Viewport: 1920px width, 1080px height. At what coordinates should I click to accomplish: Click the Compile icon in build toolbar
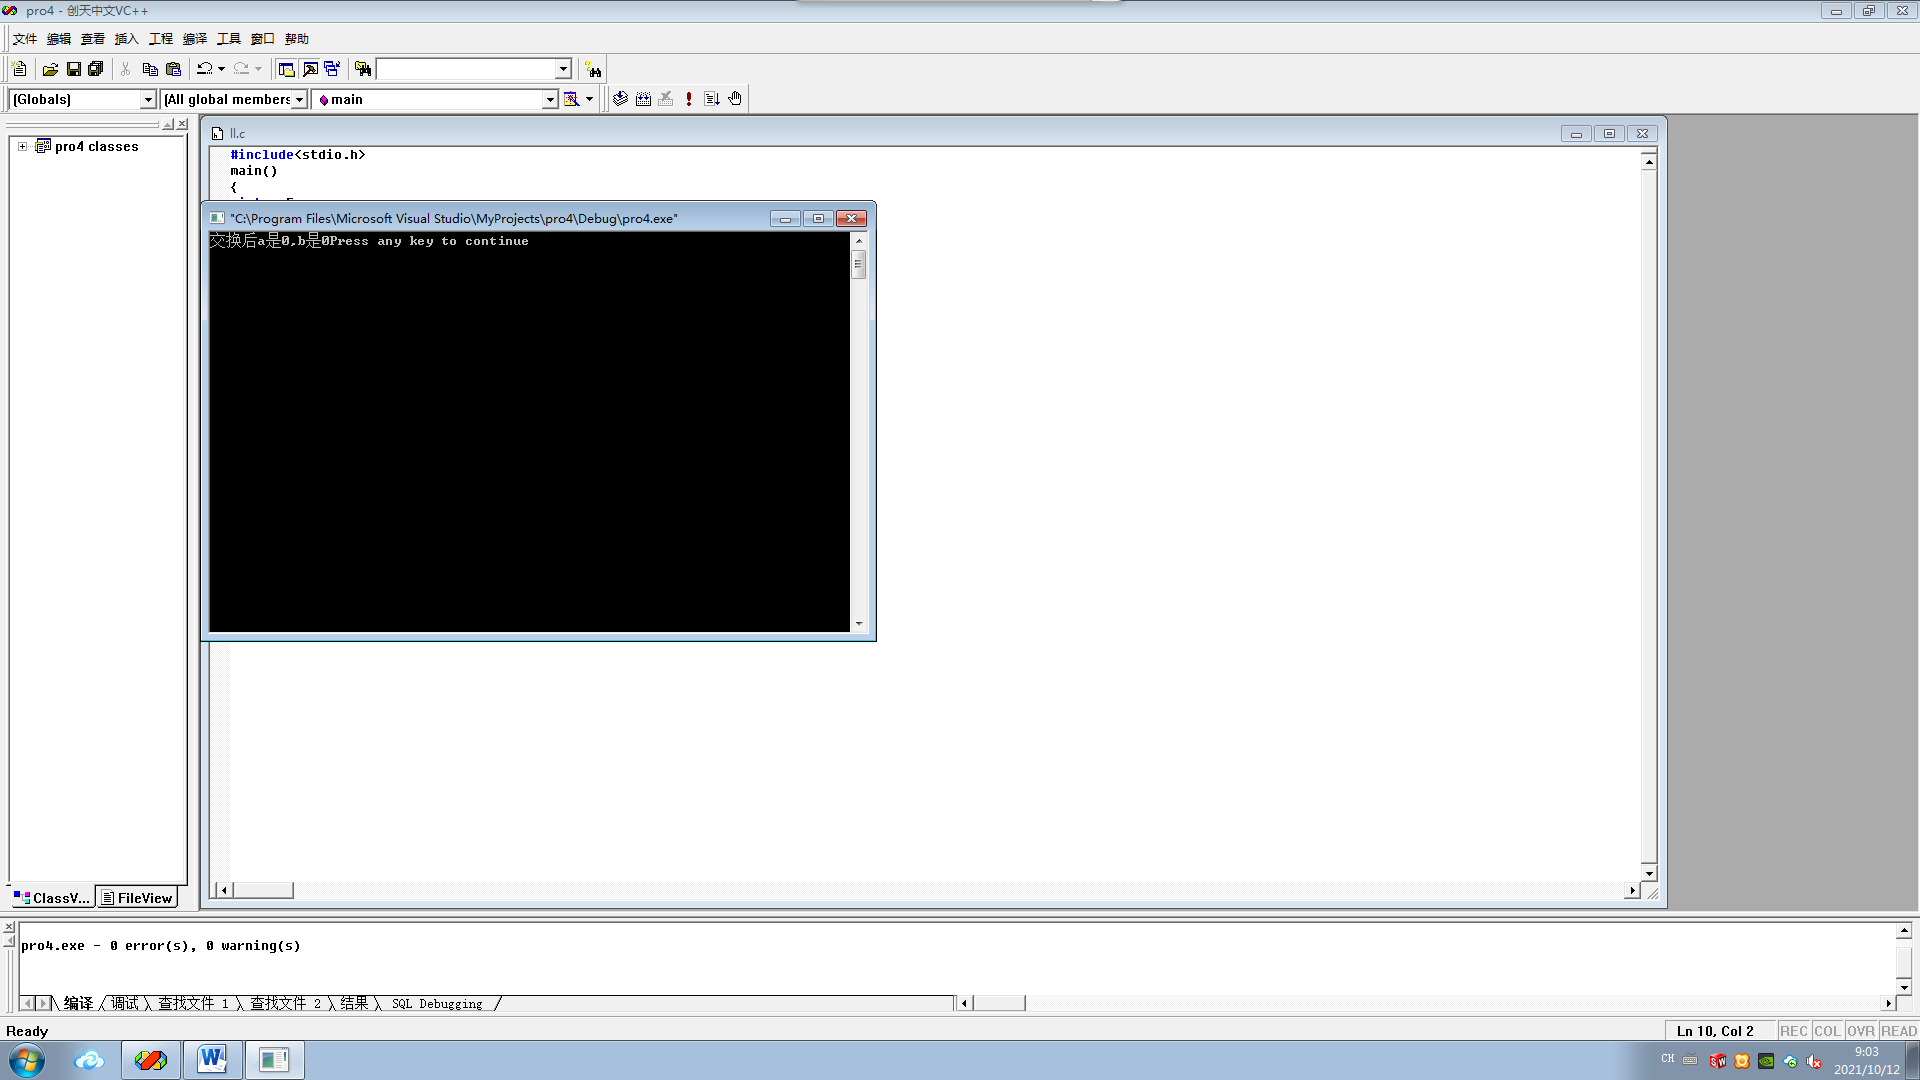620,99
